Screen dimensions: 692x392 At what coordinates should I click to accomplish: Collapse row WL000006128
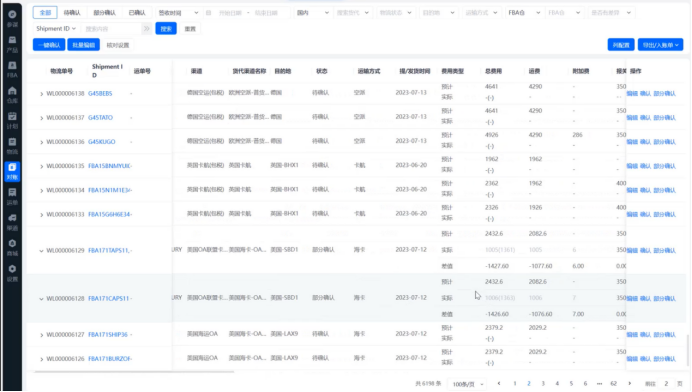click(x=41, y=299)
